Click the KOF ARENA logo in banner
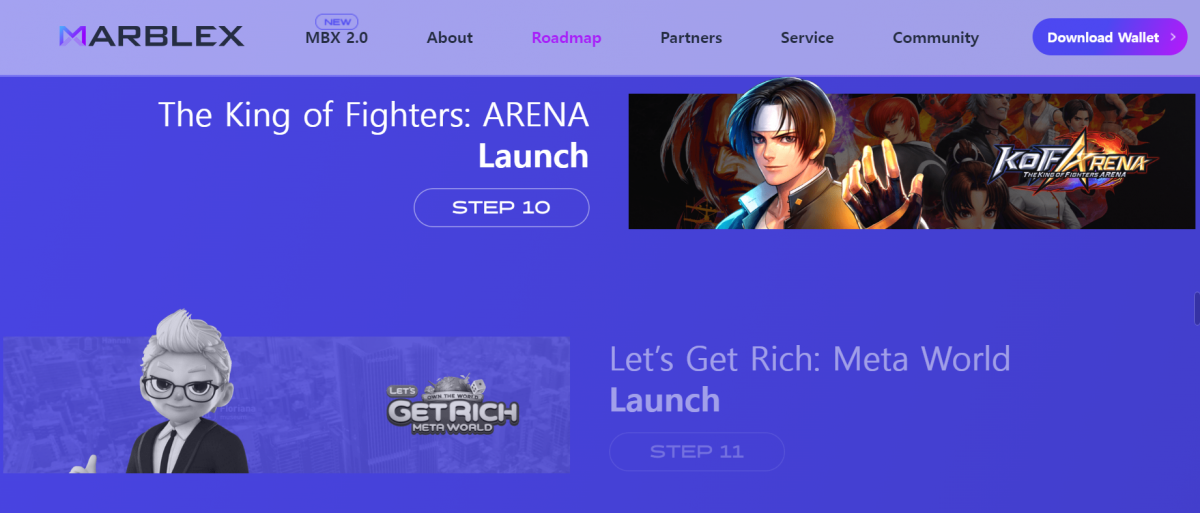The height and width of the screenshot is (513, 1200). [1073, 160]
